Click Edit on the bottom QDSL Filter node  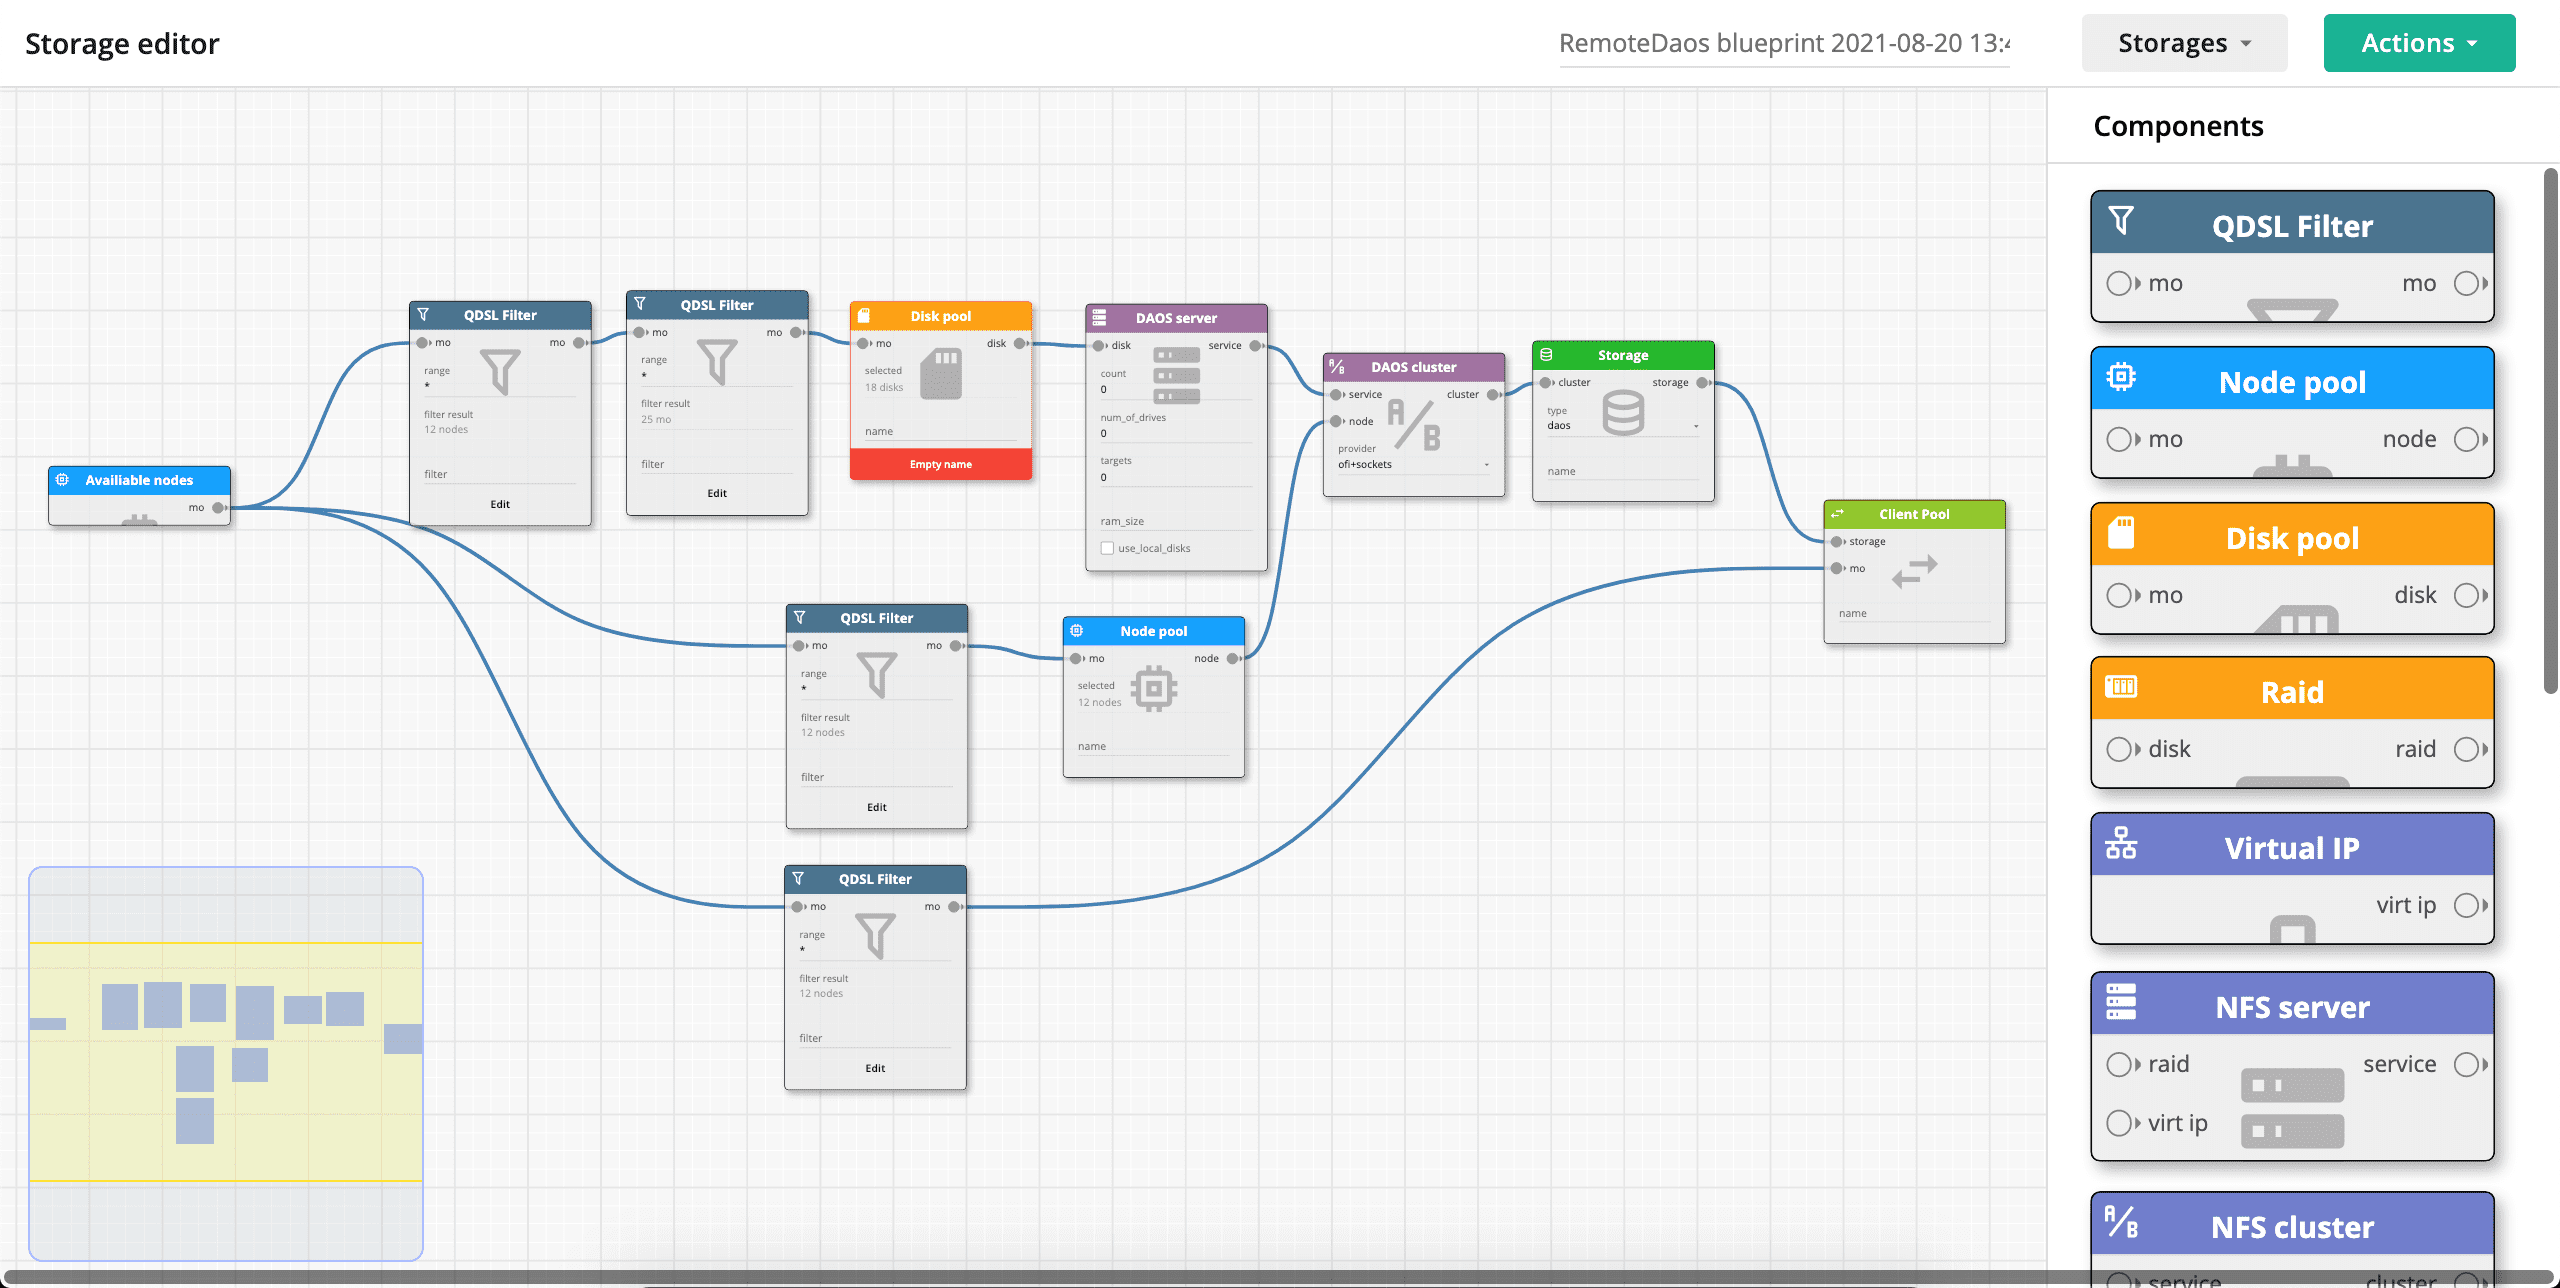875,1068
